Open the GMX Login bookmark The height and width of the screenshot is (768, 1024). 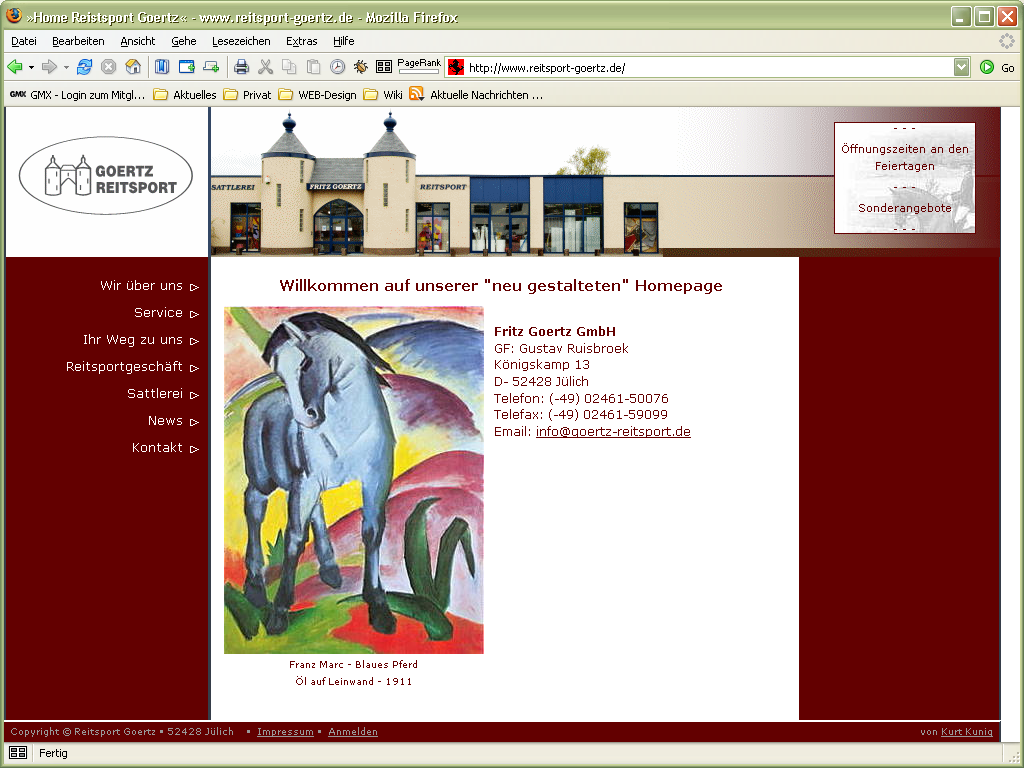click(x=77, y=95)
